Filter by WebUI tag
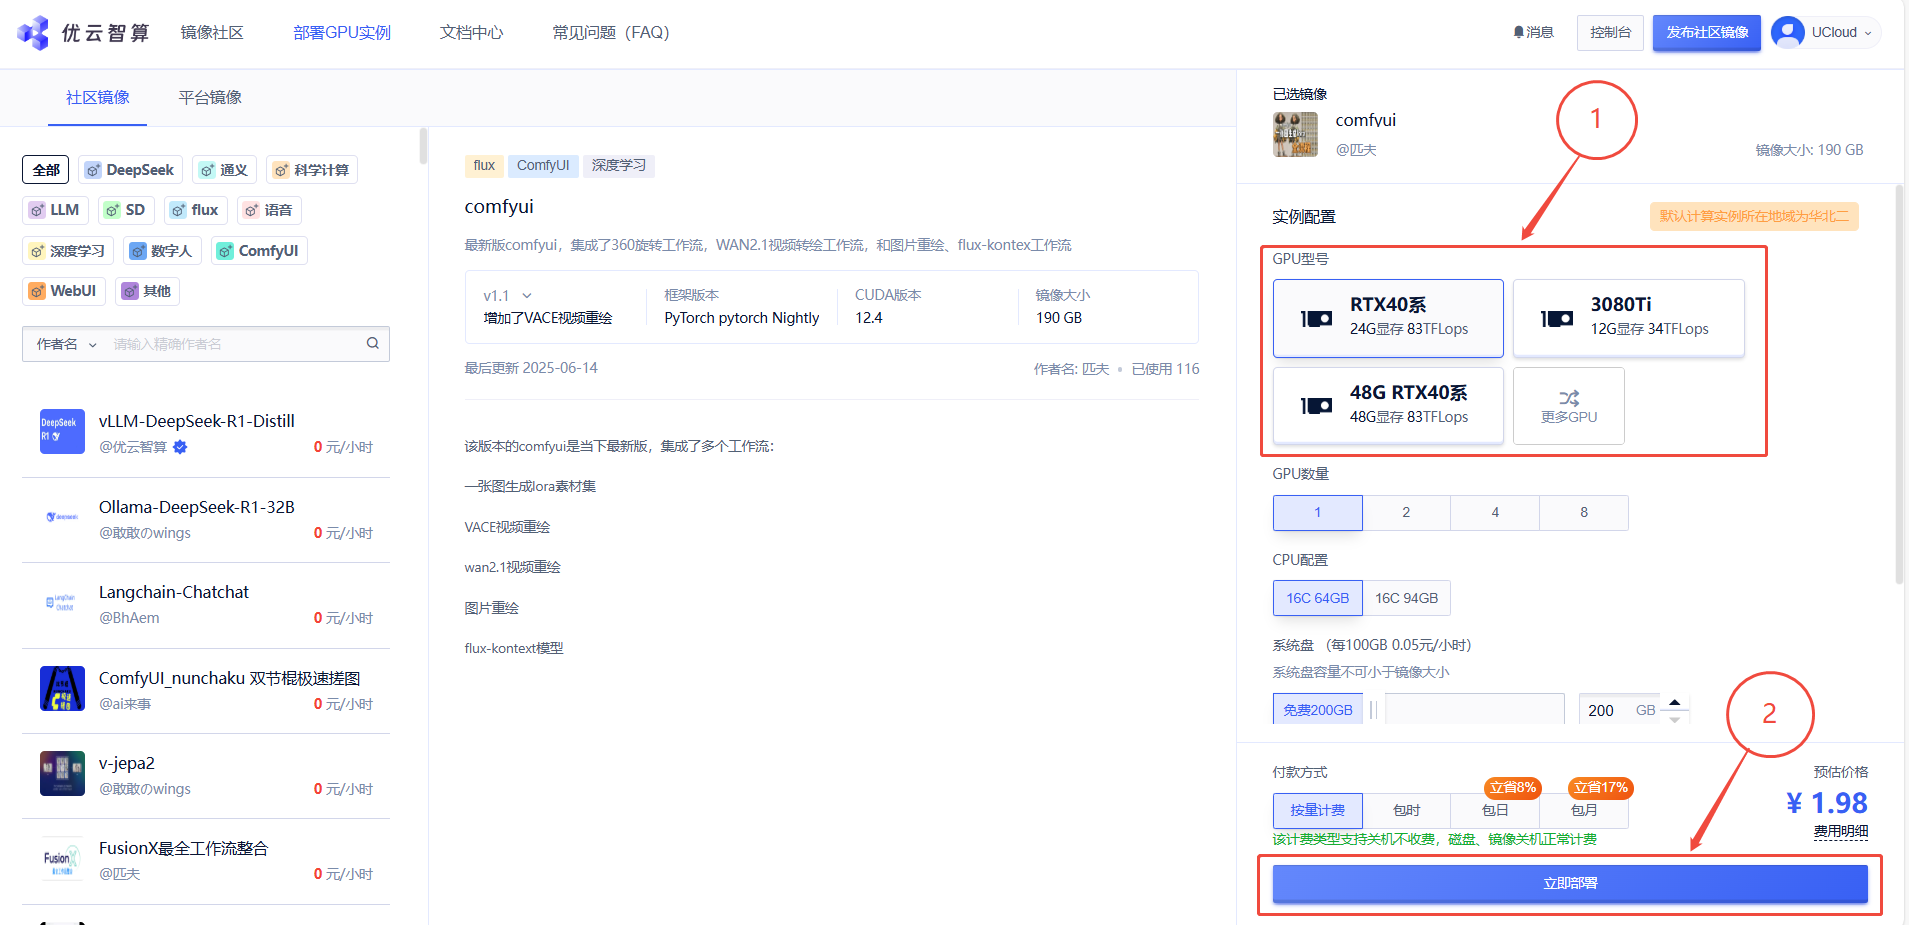The height and width of the screenshot is (925, 1909). point(64,291)
